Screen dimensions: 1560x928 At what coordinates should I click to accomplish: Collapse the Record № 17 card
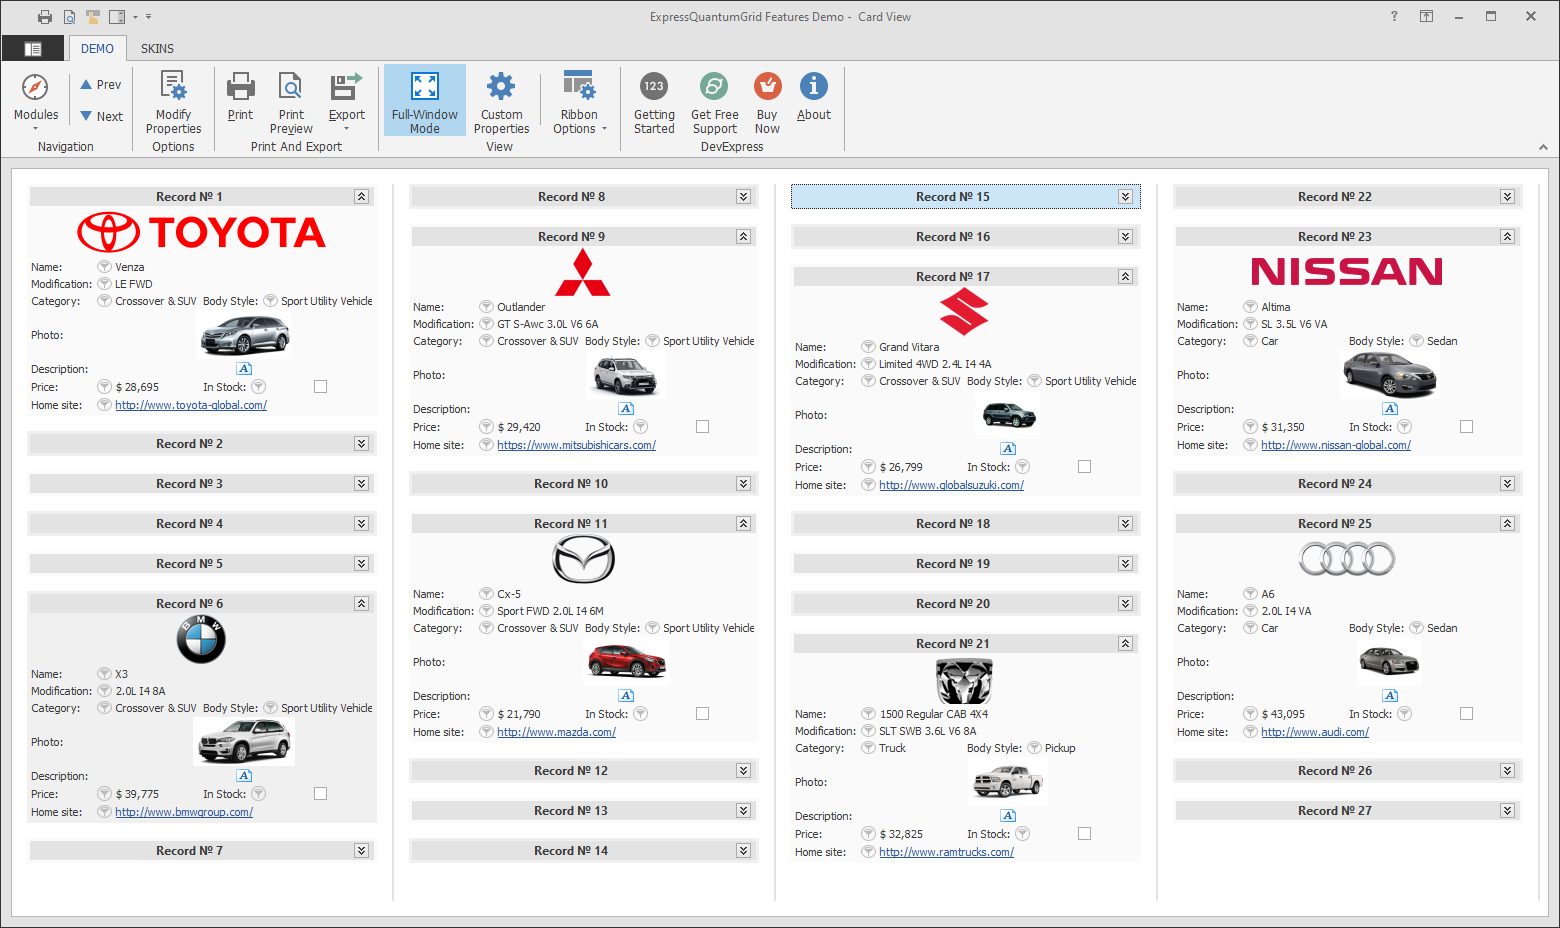pos(1125,277)
